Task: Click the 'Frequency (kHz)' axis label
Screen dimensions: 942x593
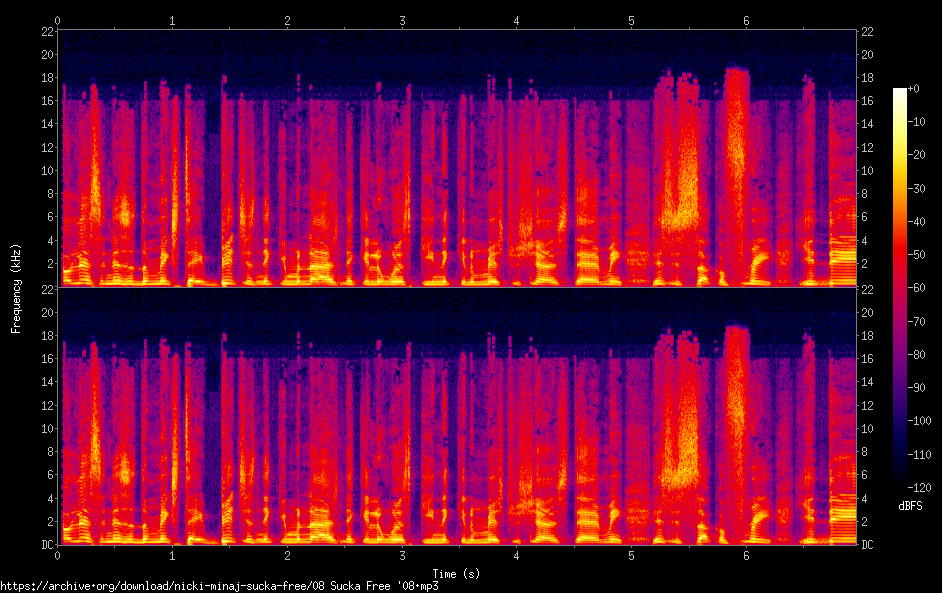Action: point(16,288)
